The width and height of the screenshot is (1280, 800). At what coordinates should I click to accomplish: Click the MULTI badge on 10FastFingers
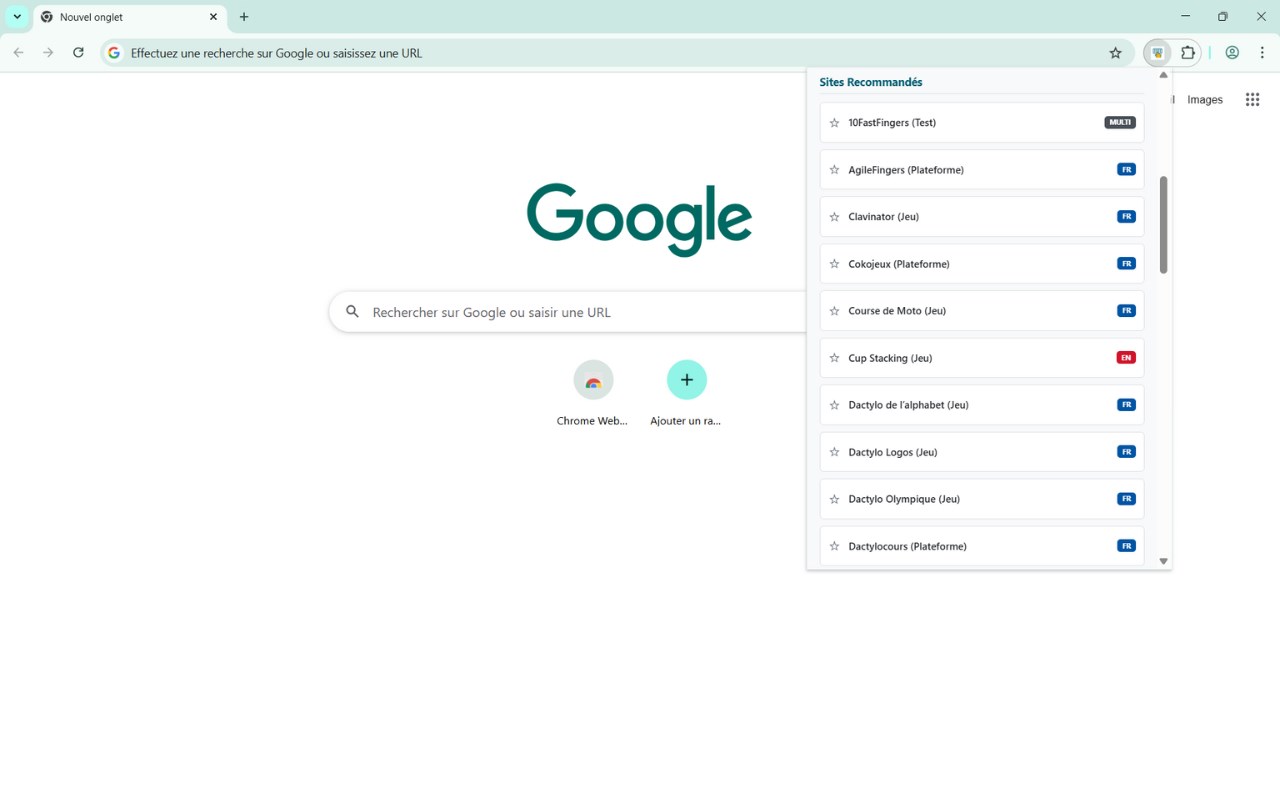coord(1120,123)
